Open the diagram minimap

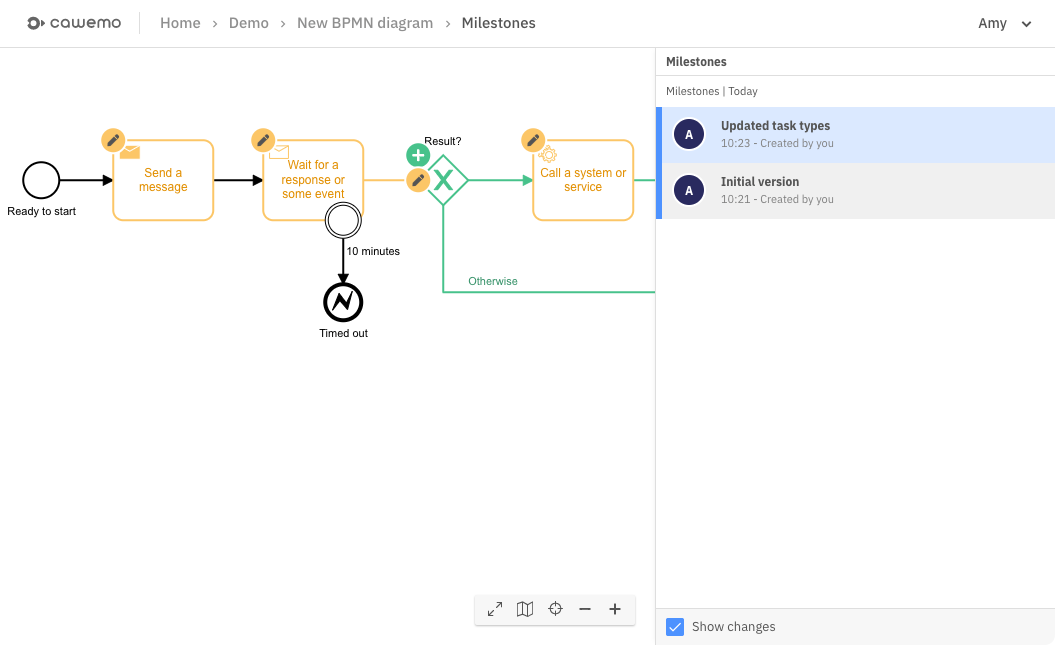tap(525, 609)
